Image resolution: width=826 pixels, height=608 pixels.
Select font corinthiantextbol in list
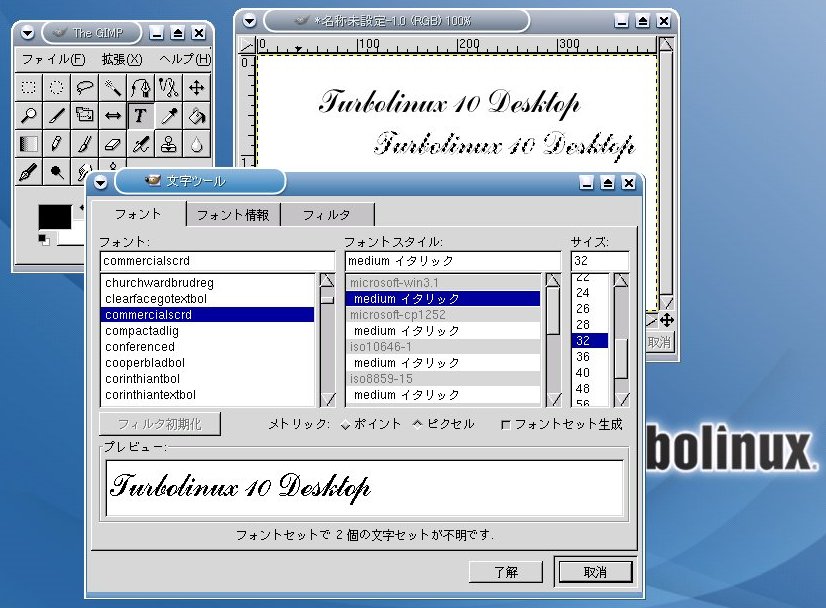(208, 395)
